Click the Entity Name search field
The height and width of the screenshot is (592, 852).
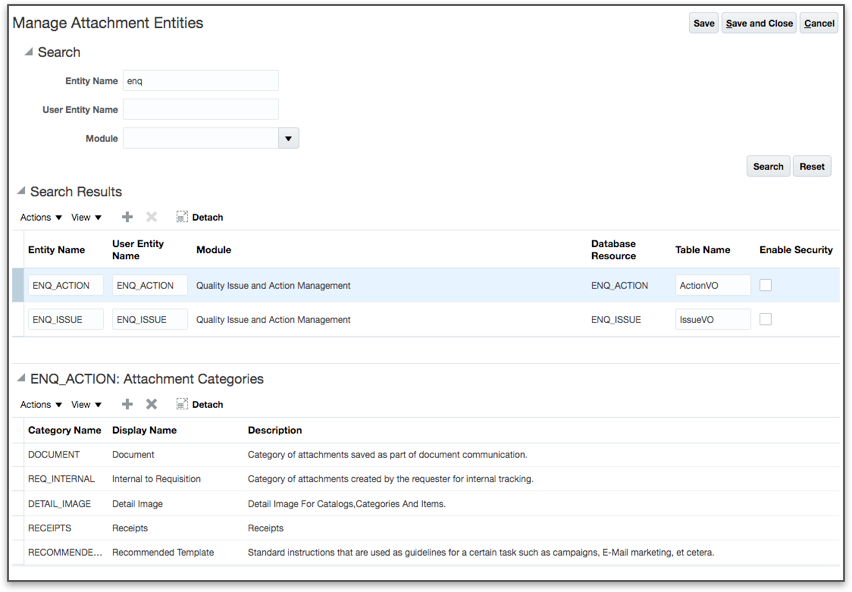tap(200, 81)
